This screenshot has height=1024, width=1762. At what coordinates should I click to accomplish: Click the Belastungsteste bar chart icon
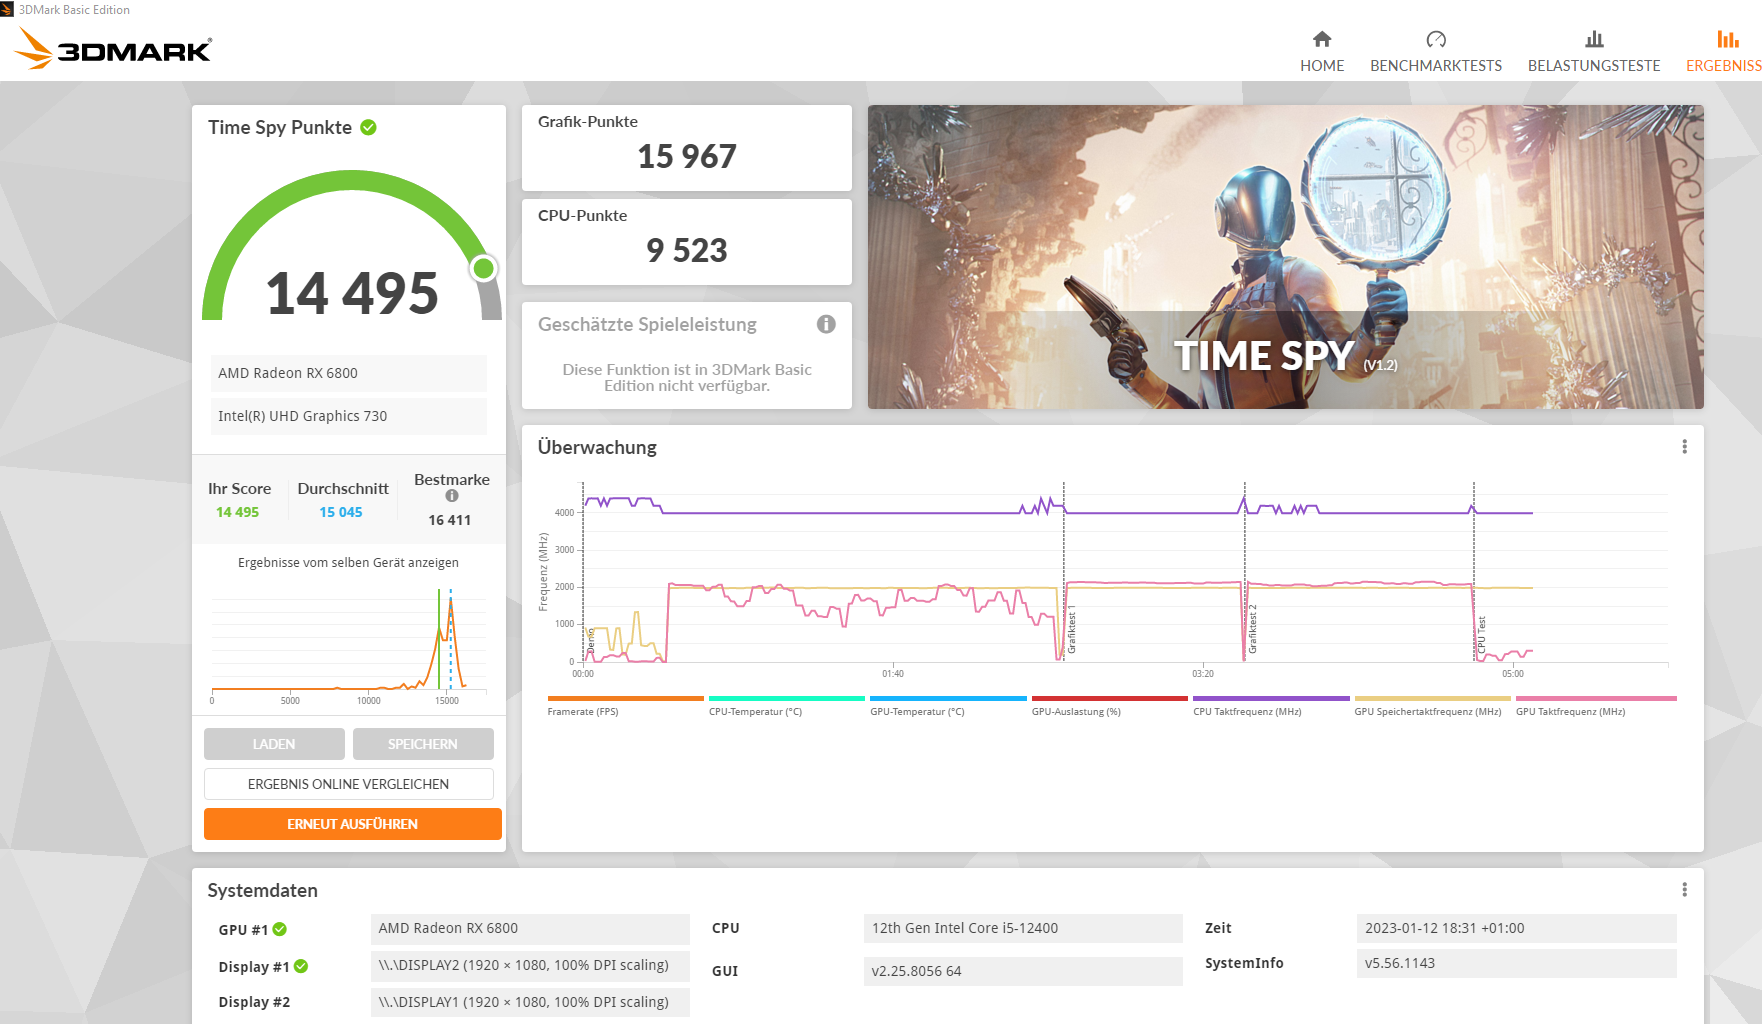pyautogui.click(x=1594, y=39)
